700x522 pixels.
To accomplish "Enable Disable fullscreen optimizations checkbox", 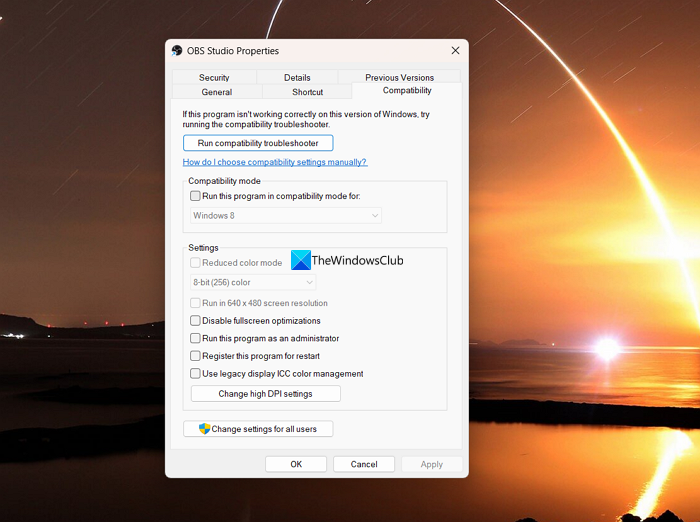I will [195, 321].
